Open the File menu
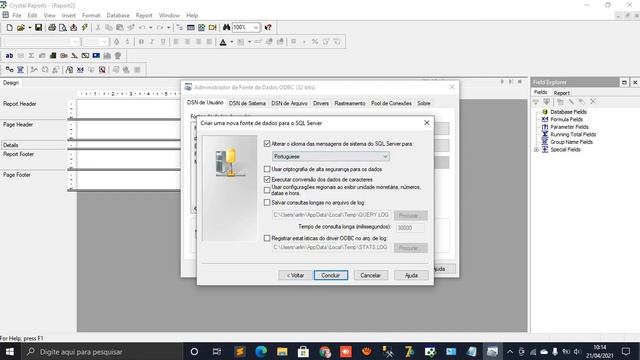640x360 pixels. pos(17,16)
